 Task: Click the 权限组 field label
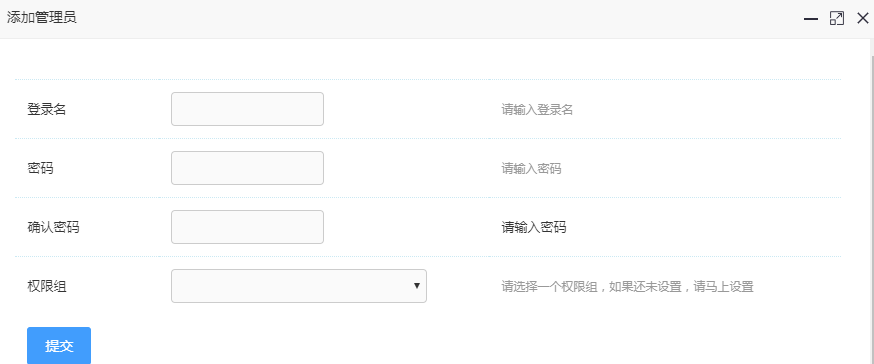click(x=47, y=287)
